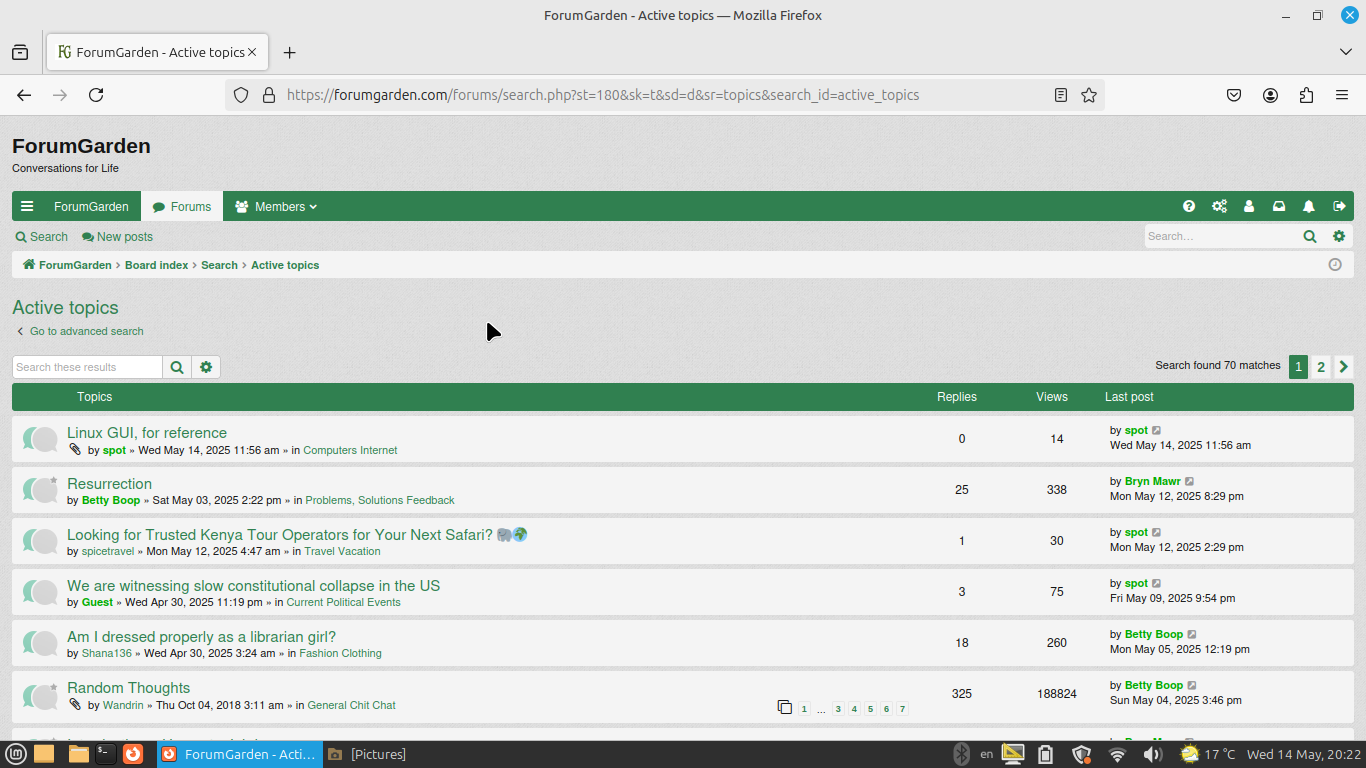Jump to last post icon by Betty Boop, May 05
This screenshot has height=768, width=1366.
[x=1192, y=634]
